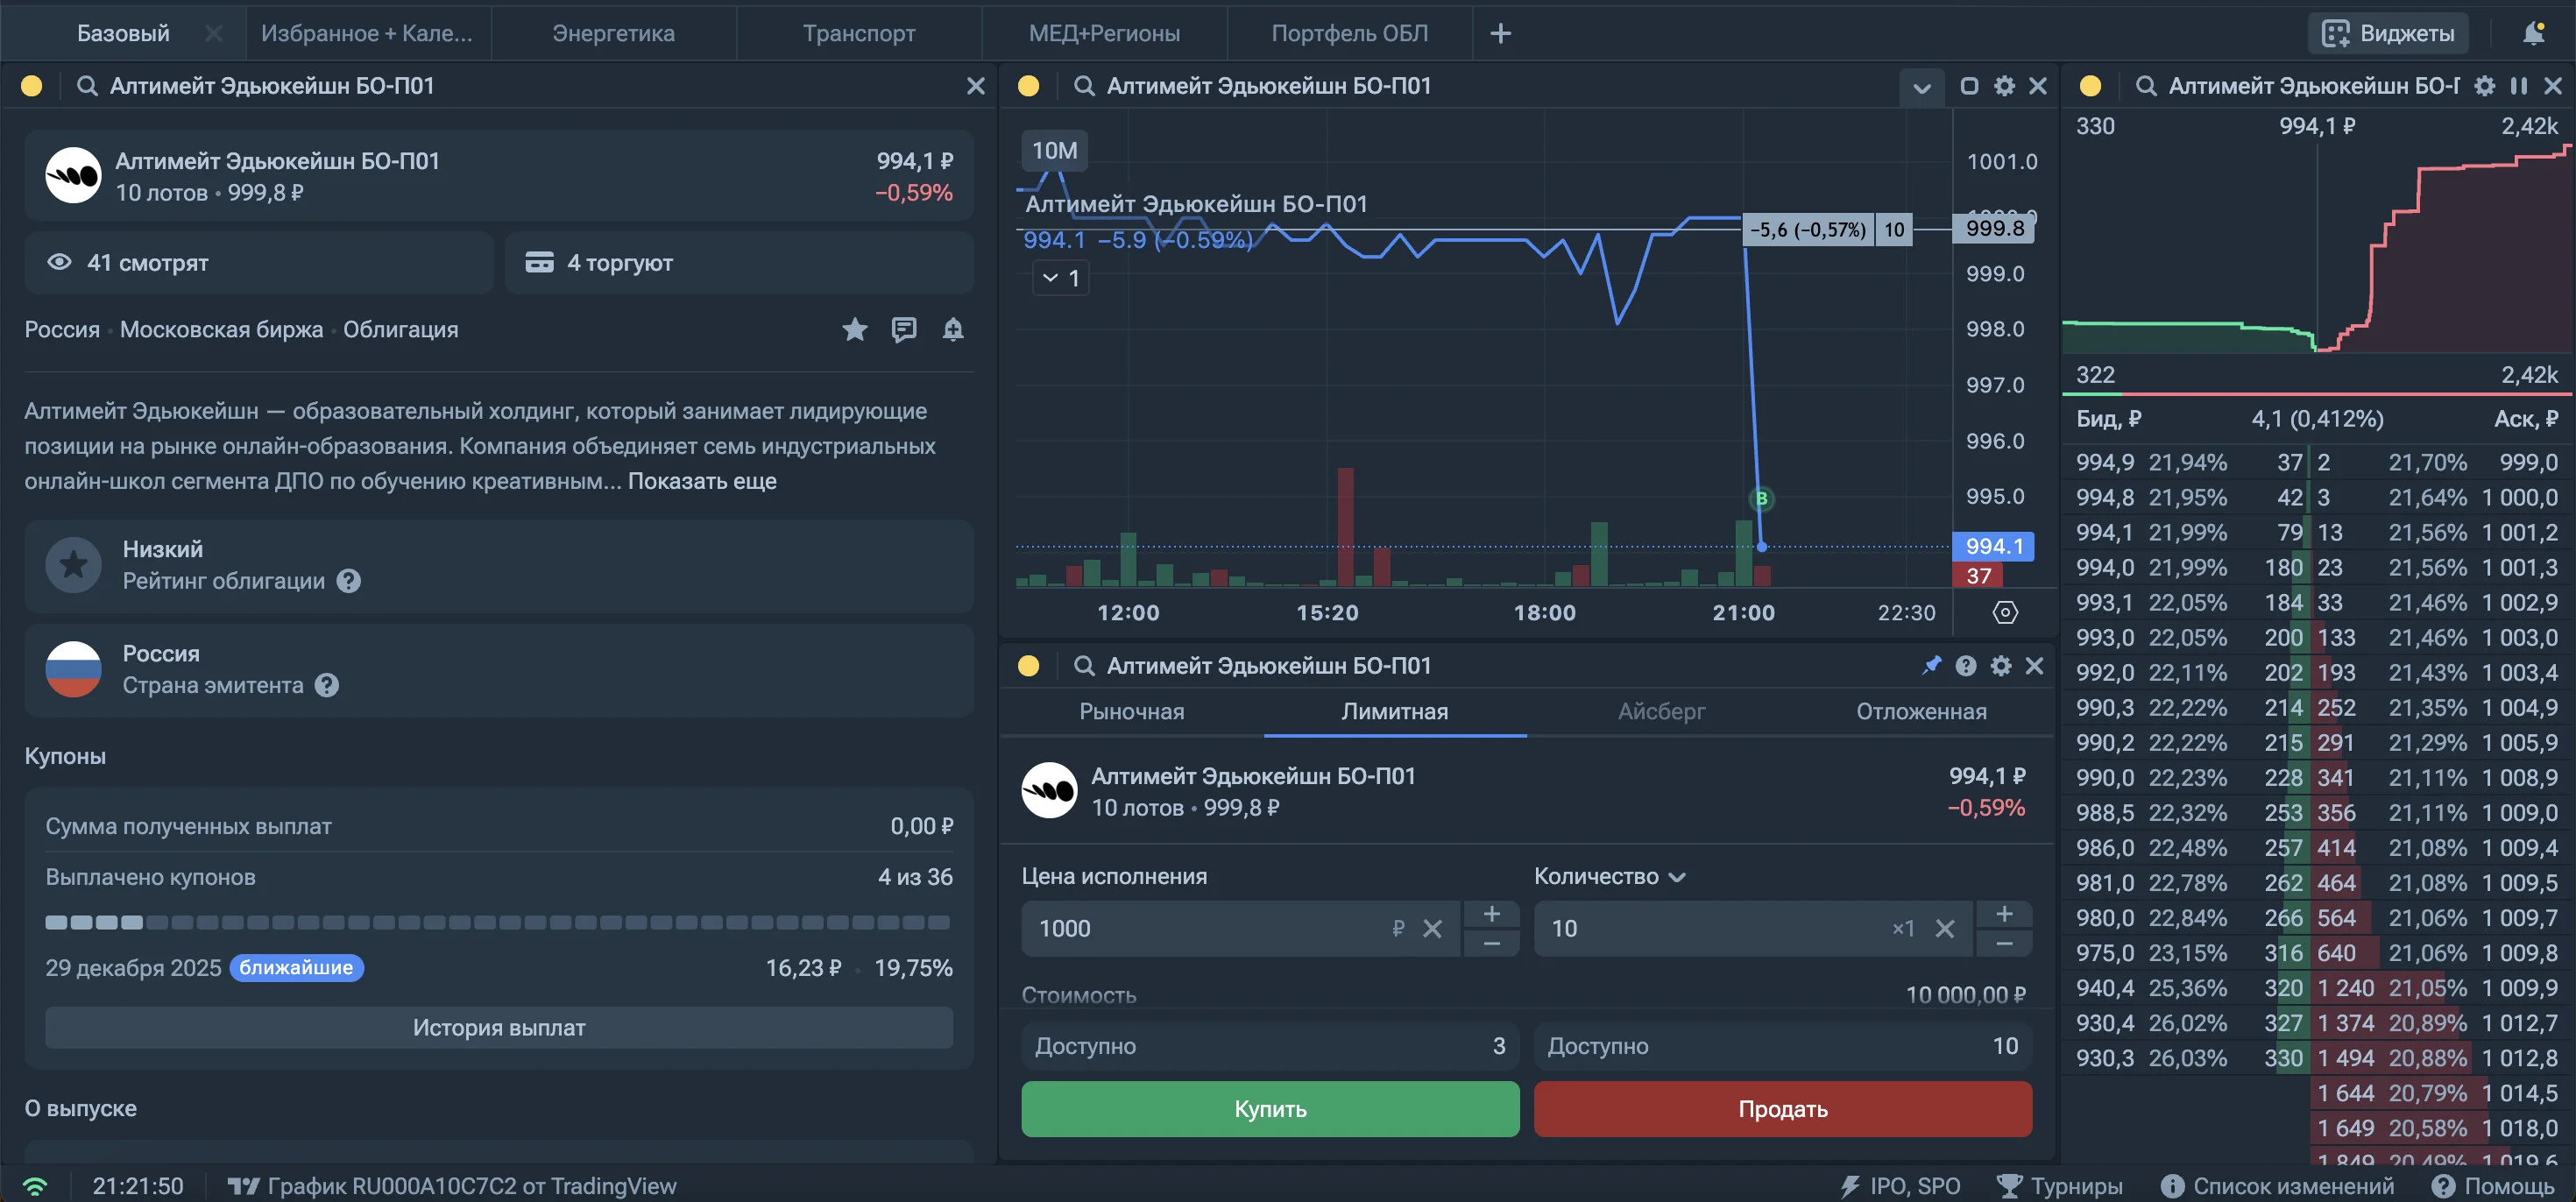Image resolution: width=2576 pixels, height=1202 pixels.
Task: Open chart scale settings icon near time axis
Action: 2005,612
